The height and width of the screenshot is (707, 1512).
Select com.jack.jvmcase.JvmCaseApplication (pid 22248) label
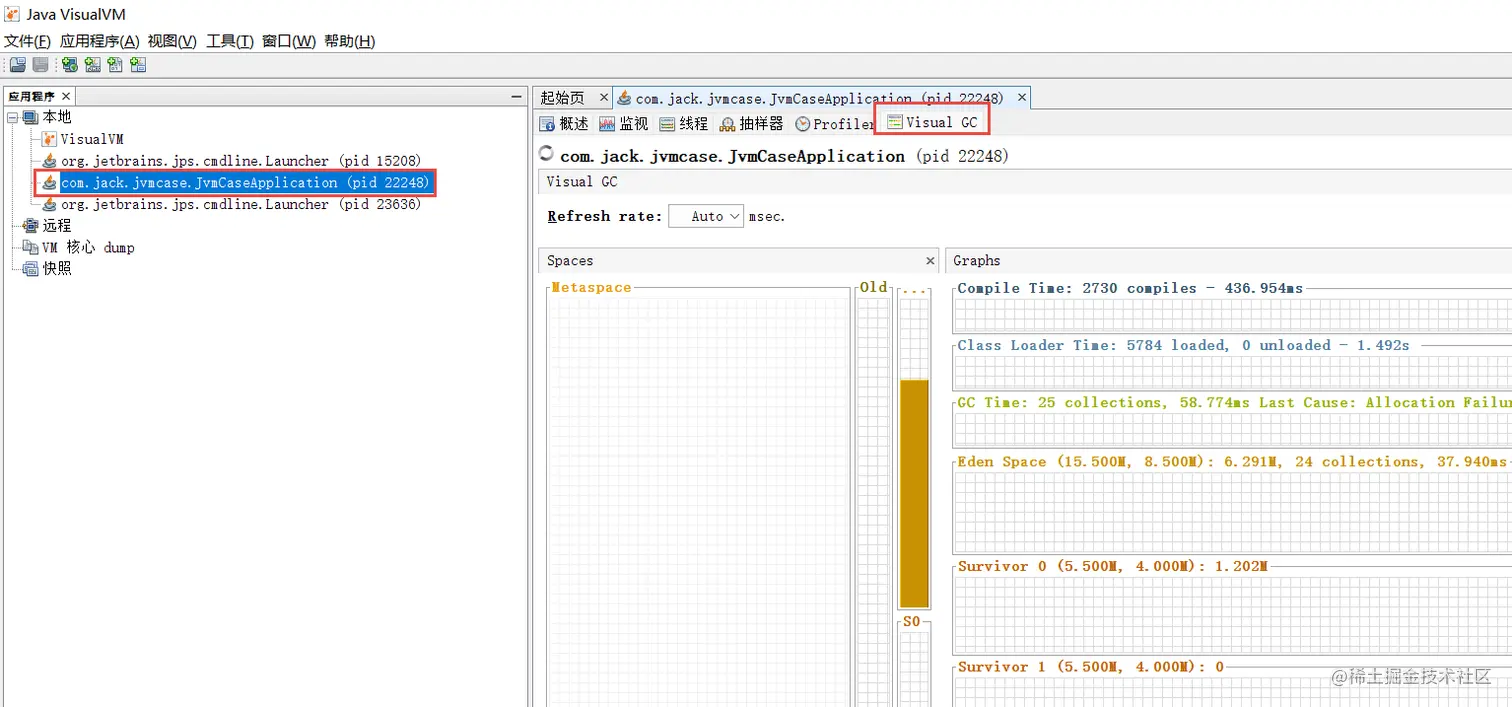pyautogui.click(x=245, y=183)
